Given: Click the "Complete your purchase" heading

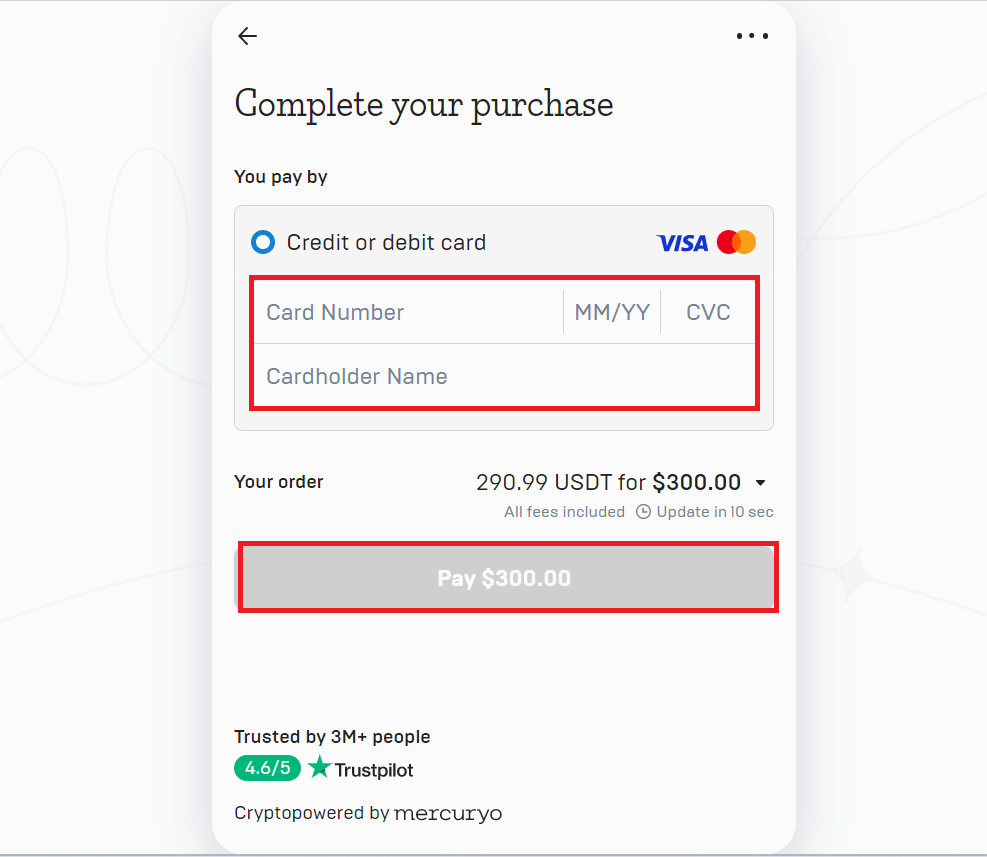Looking at the screenshot, I should [423, 104].
